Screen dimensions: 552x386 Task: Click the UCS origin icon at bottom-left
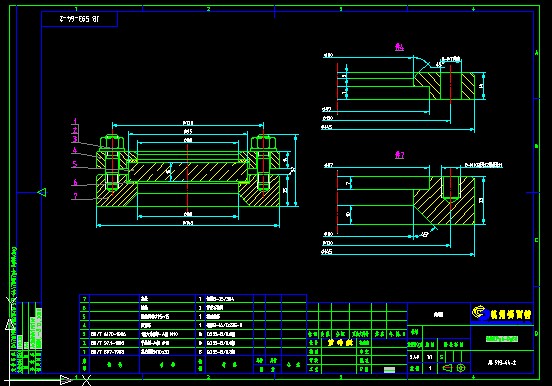(11, 380)
